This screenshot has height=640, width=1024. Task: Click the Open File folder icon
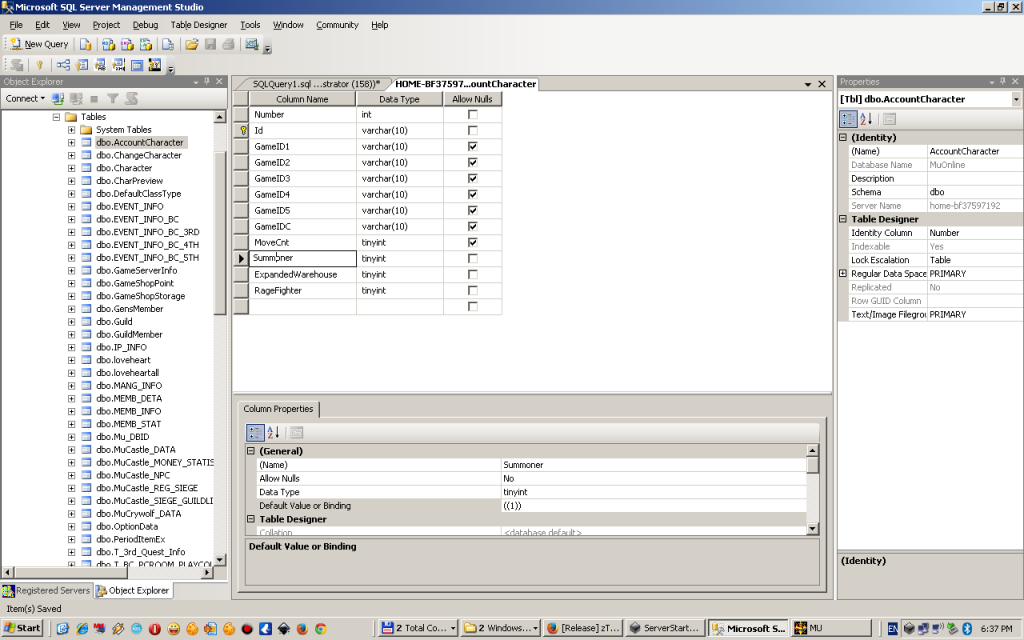192,44
